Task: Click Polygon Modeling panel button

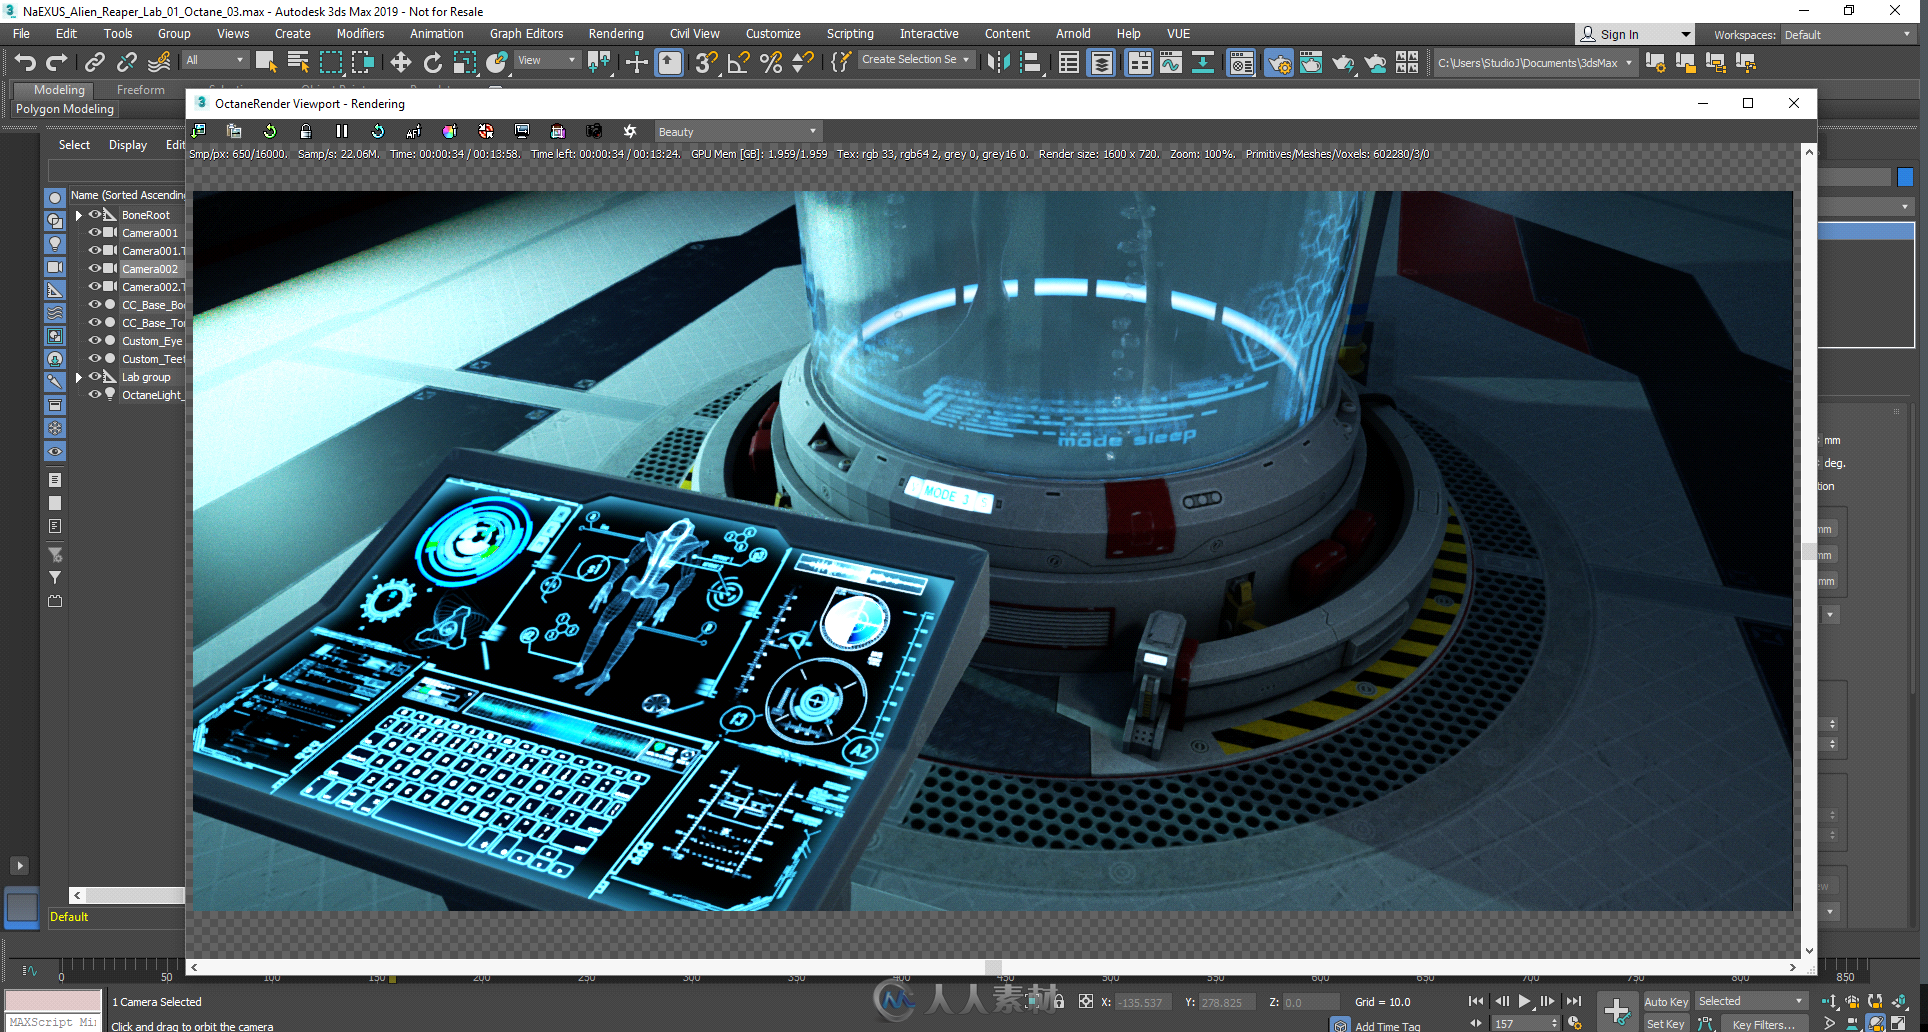Action: (x=65, y=109)
